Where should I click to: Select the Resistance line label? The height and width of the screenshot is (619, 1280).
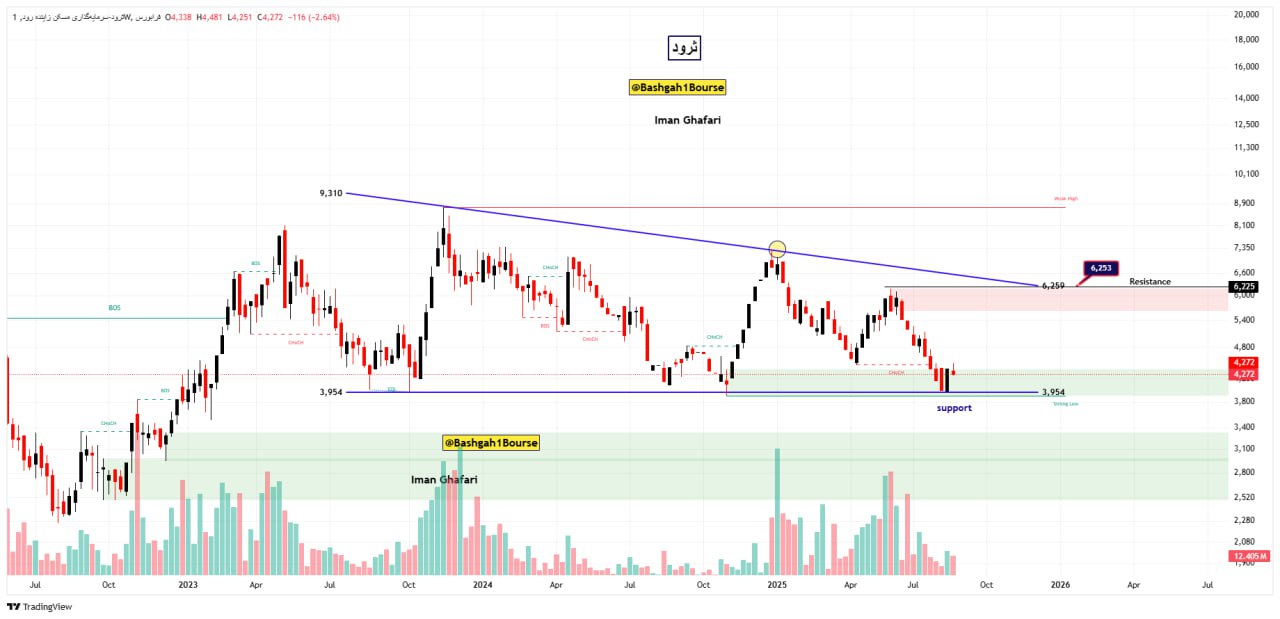[x=1150, y=282]
